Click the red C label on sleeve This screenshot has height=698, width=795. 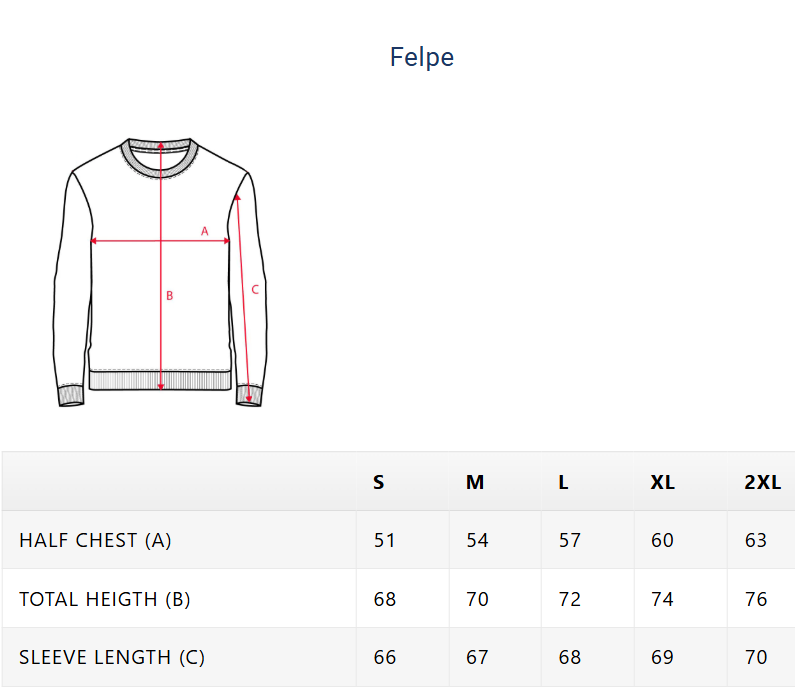(255, 290)
